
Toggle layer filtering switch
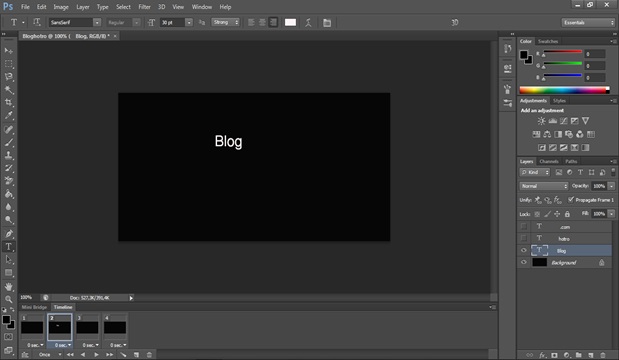coord(613,172)
